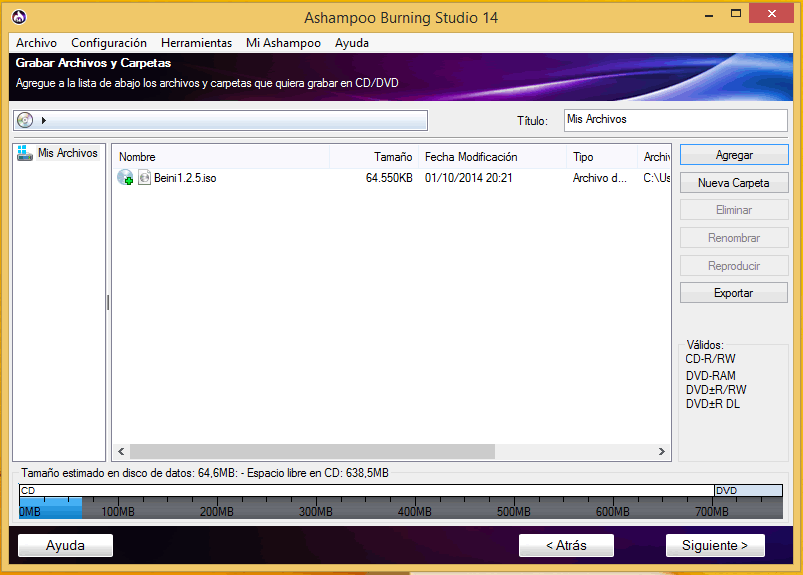This screenshot has width=803, height=575.
Task: Go to next step with Siguiente
Action: click(715, 546)
